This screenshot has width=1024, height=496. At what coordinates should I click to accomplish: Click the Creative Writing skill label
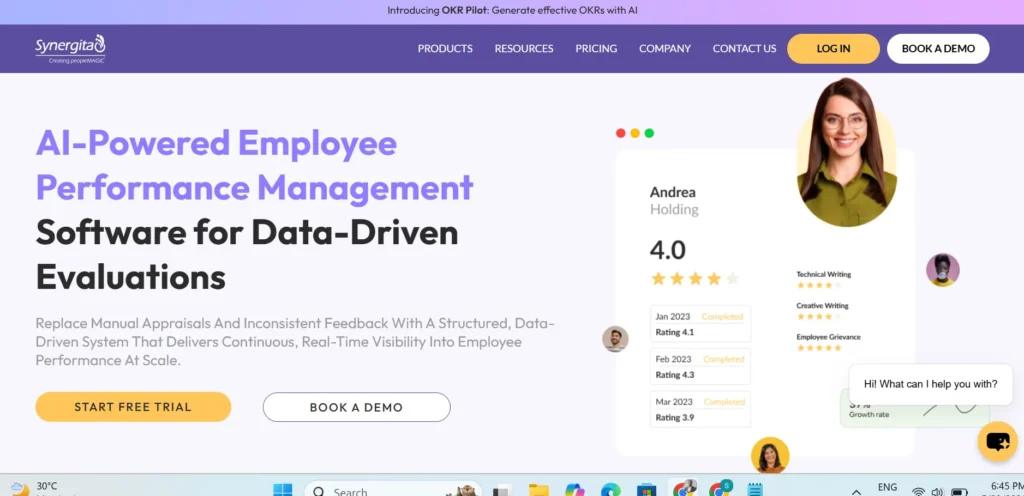coord(822,305)
